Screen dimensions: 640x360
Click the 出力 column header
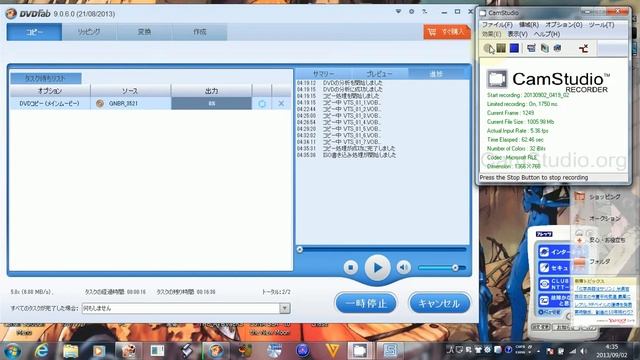point(211,91)
